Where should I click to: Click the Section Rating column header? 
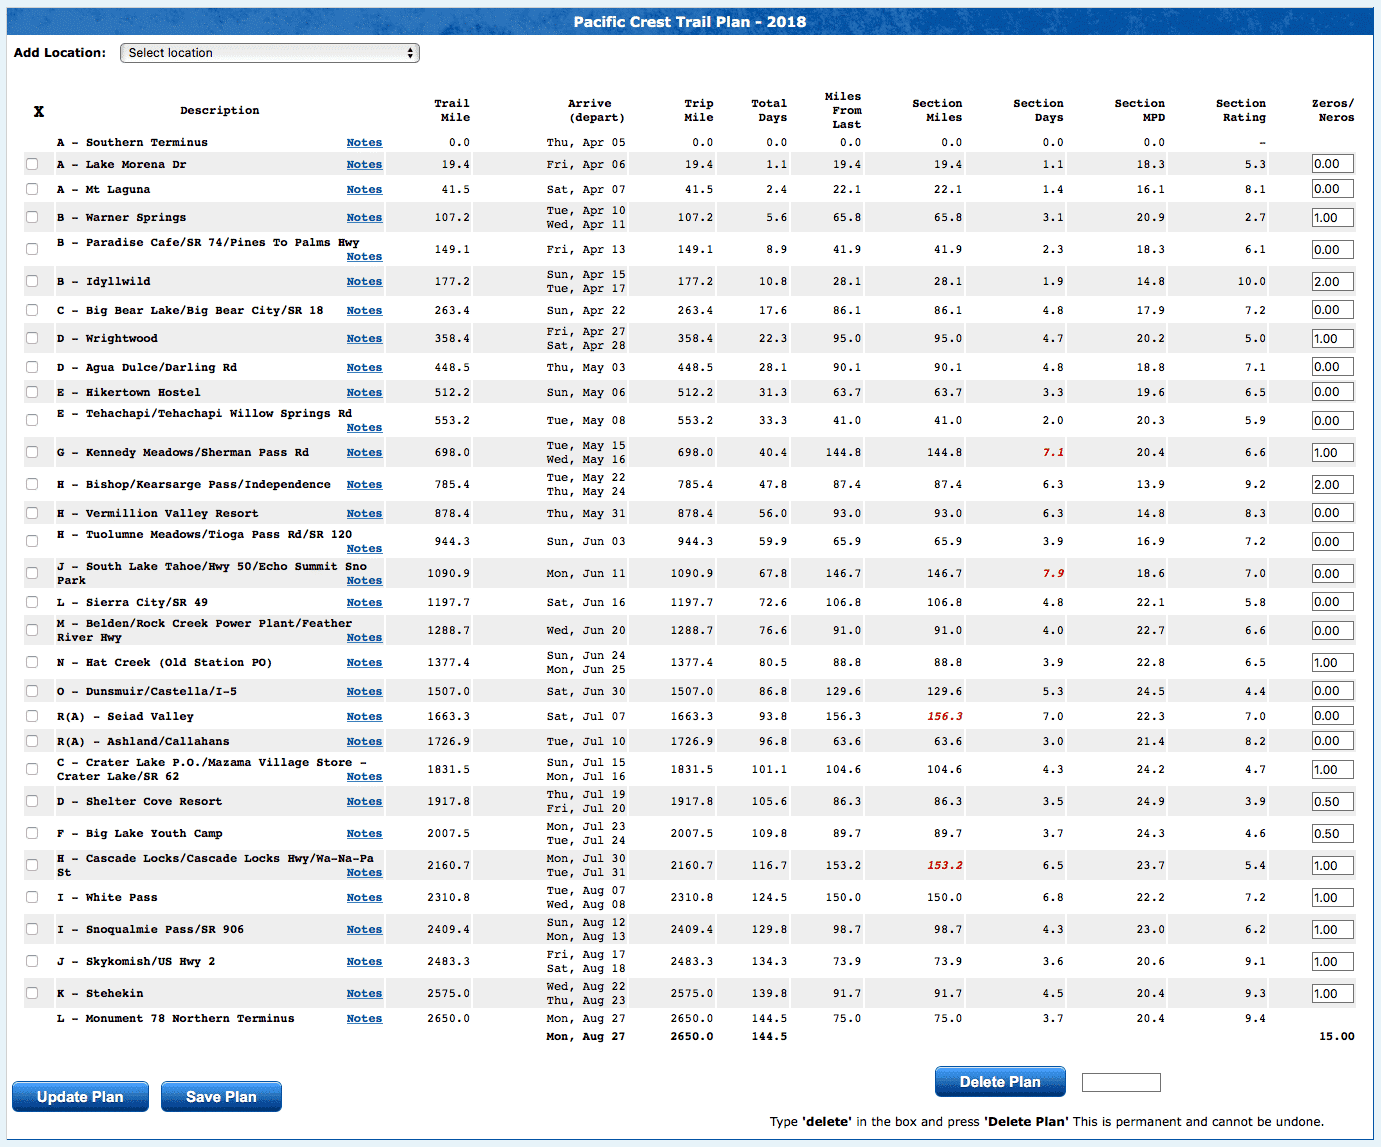[1241, 110]
